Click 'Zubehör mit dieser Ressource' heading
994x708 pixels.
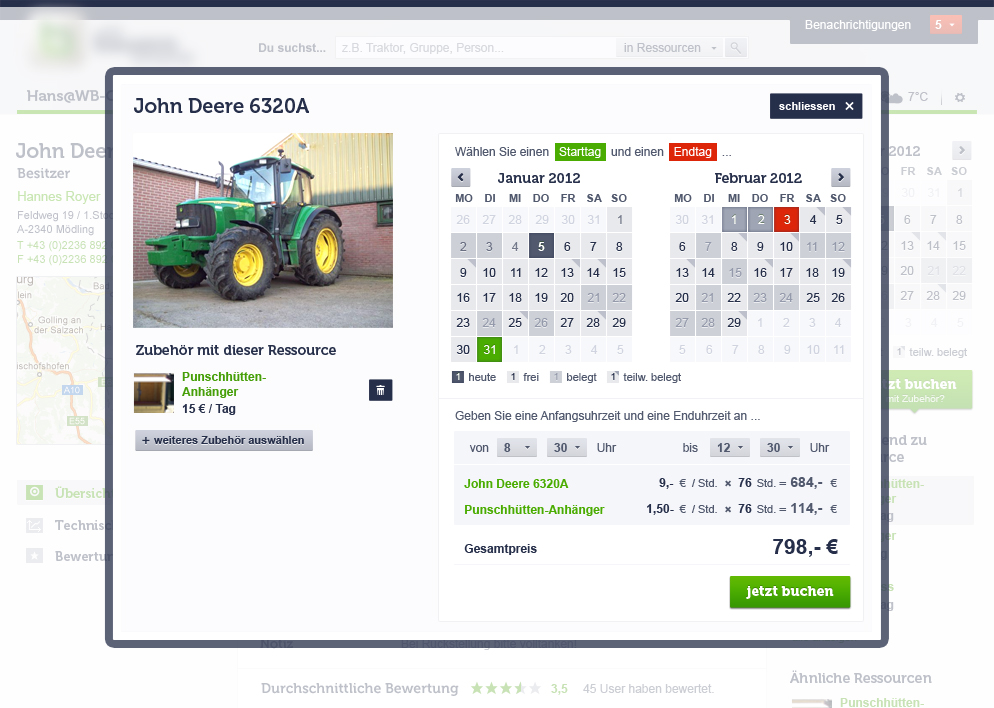pos(236,350)
